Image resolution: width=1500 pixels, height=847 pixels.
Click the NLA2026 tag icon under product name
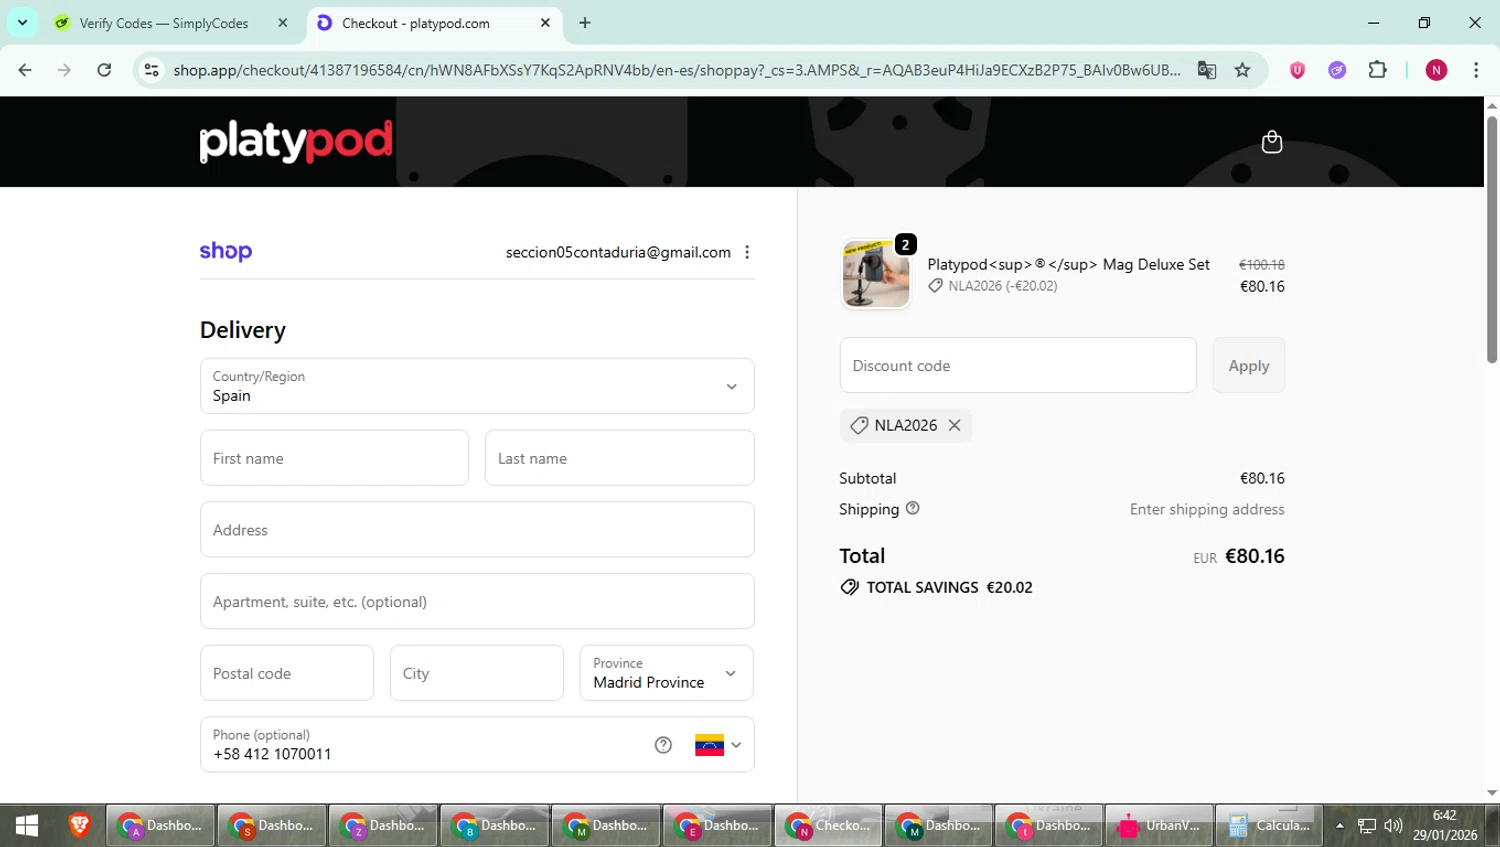tap(935, 286)
